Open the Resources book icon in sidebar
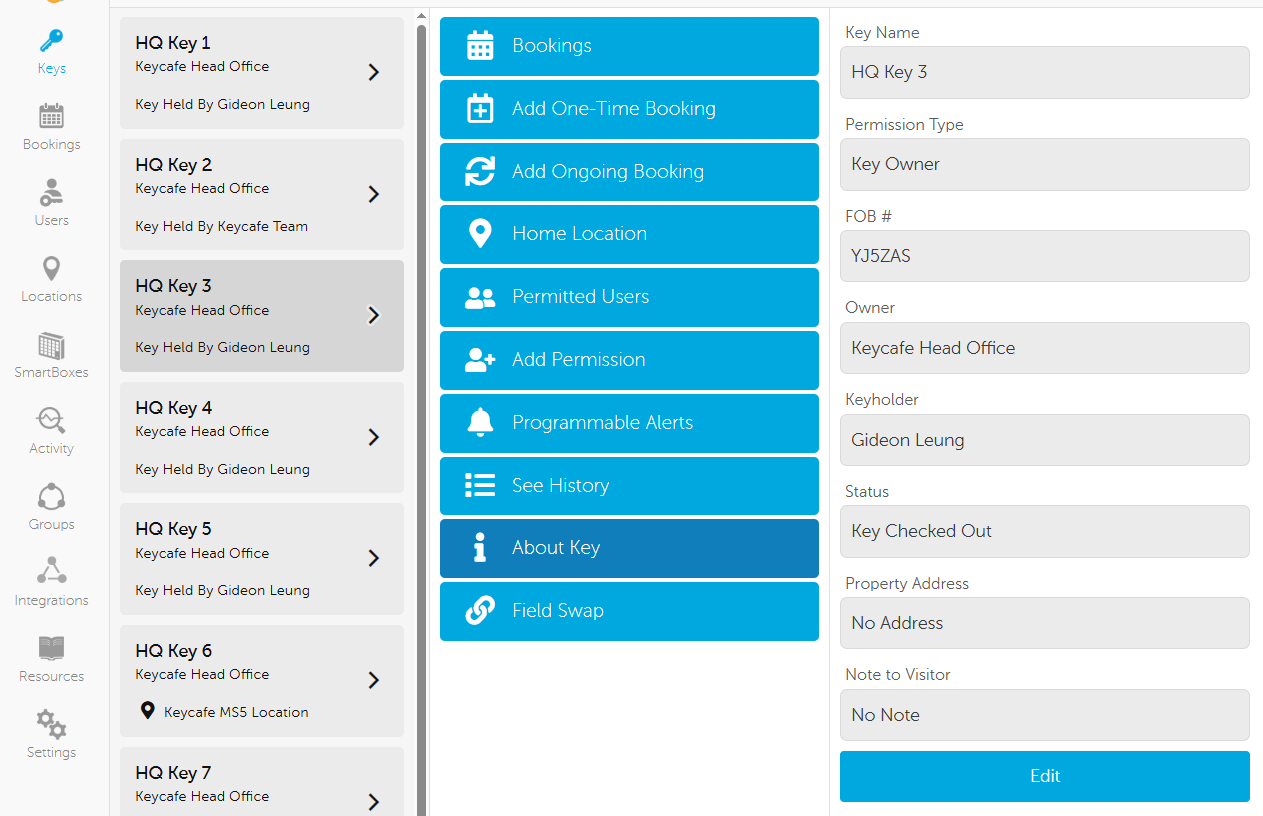The width and height of the screenshot is (1263, 816). coord(51,648)
